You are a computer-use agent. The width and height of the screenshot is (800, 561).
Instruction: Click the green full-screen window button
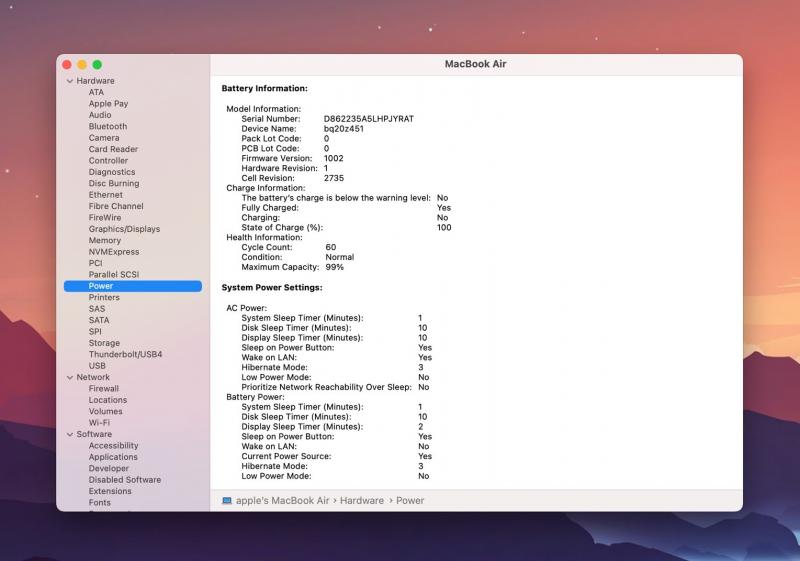coord(98,64)
